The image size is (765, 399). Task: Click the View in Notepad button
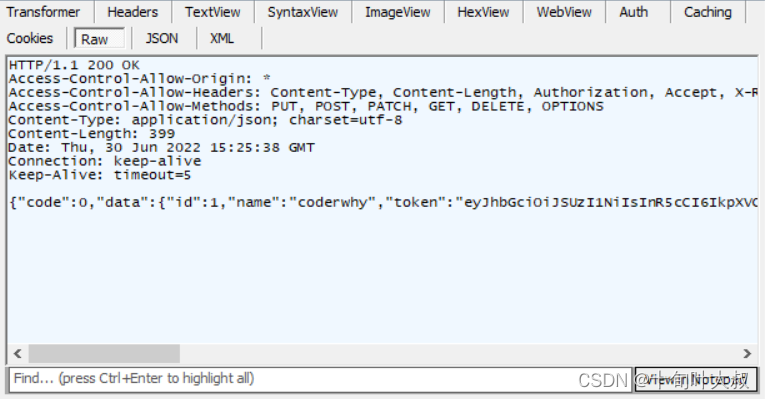pos(696,379)
